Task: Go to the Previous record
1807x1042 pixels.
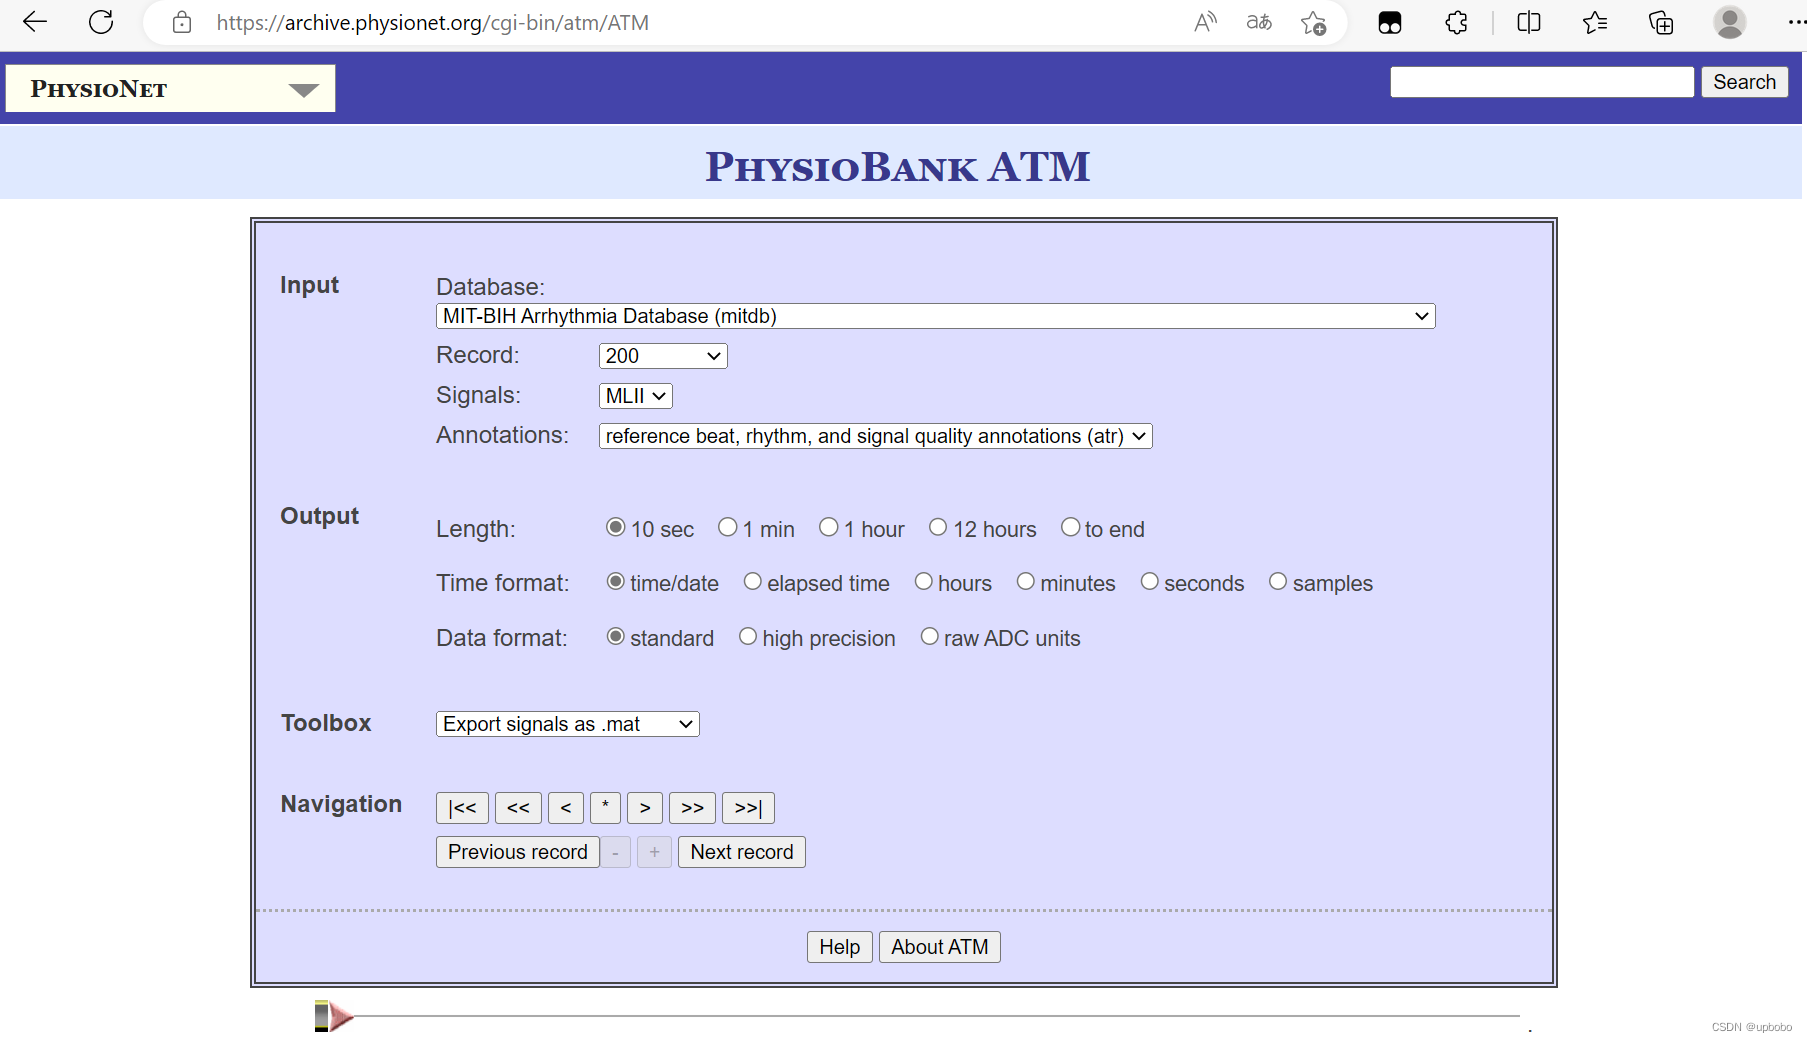Action: 517,852
